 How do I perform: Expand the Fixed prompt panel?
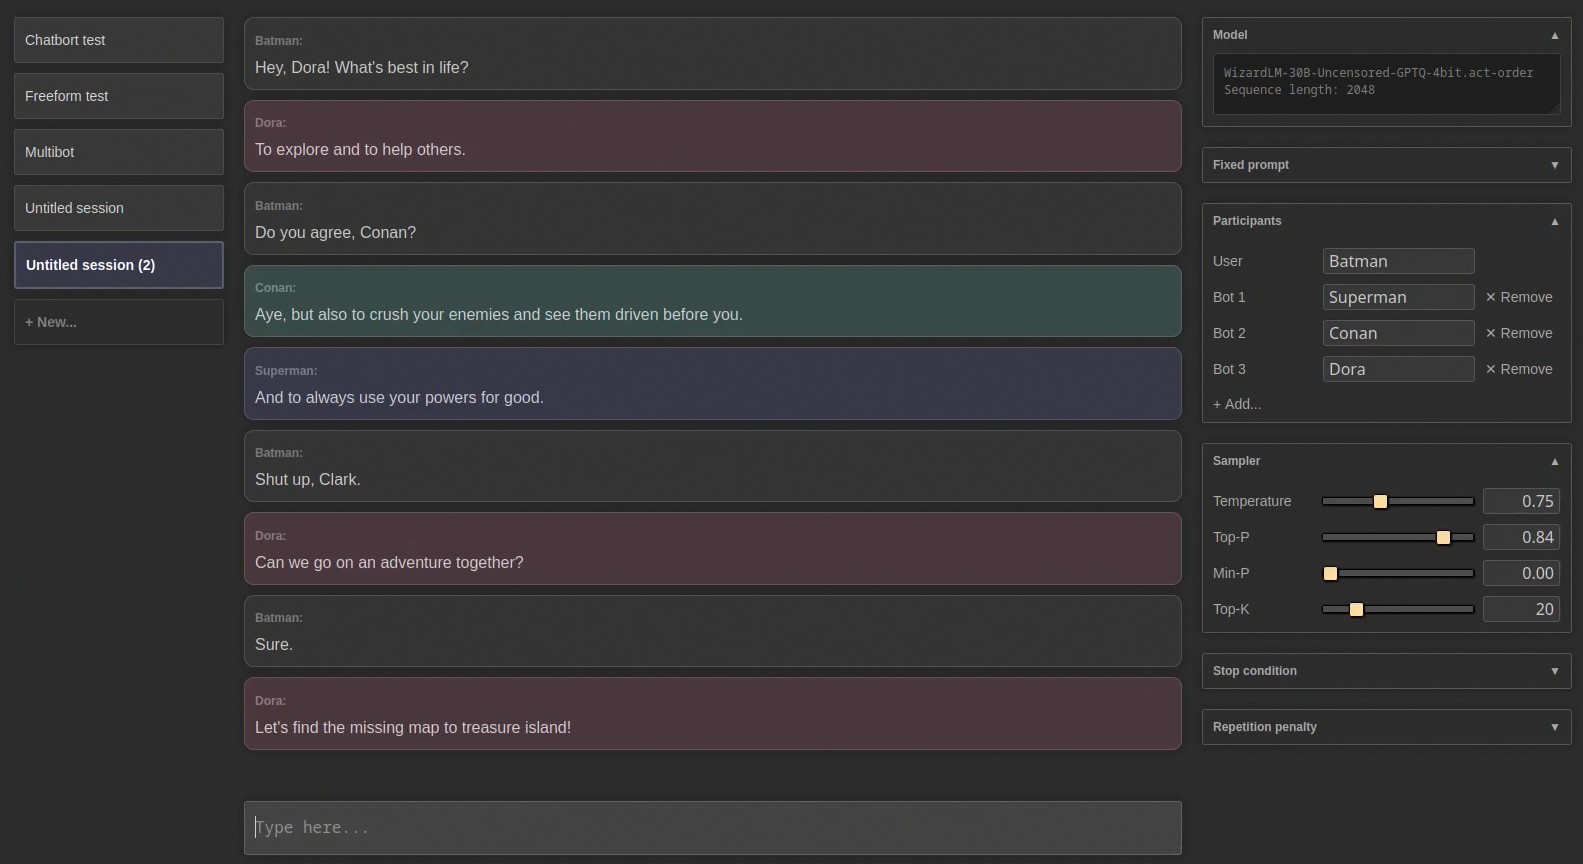1554,165
